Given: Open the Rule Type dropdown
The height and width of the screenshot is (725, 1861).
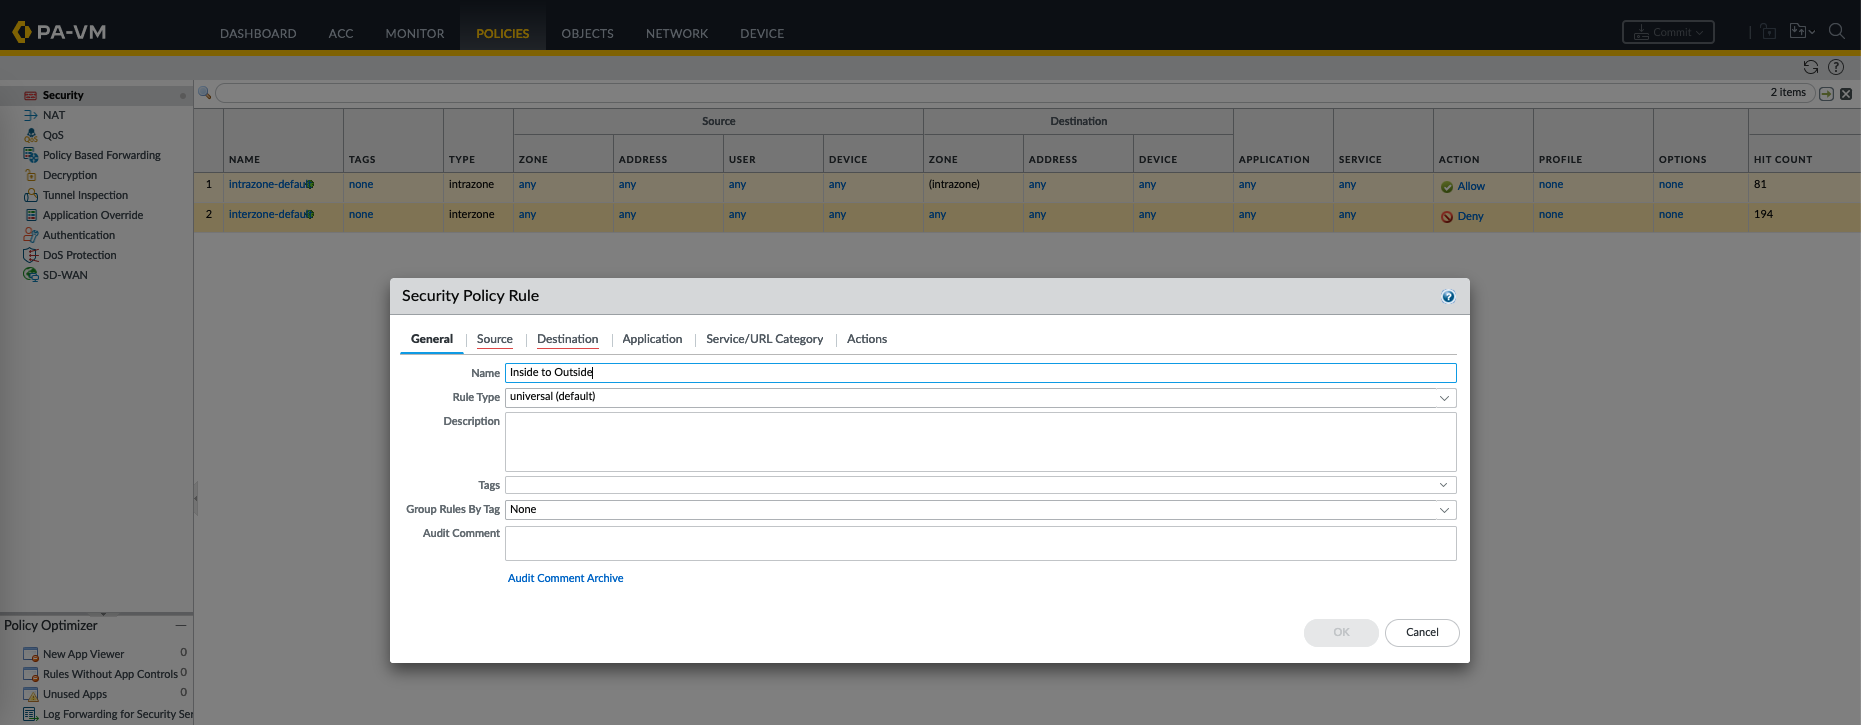Looking at the screenshot, I should [x=1443, y=398].
